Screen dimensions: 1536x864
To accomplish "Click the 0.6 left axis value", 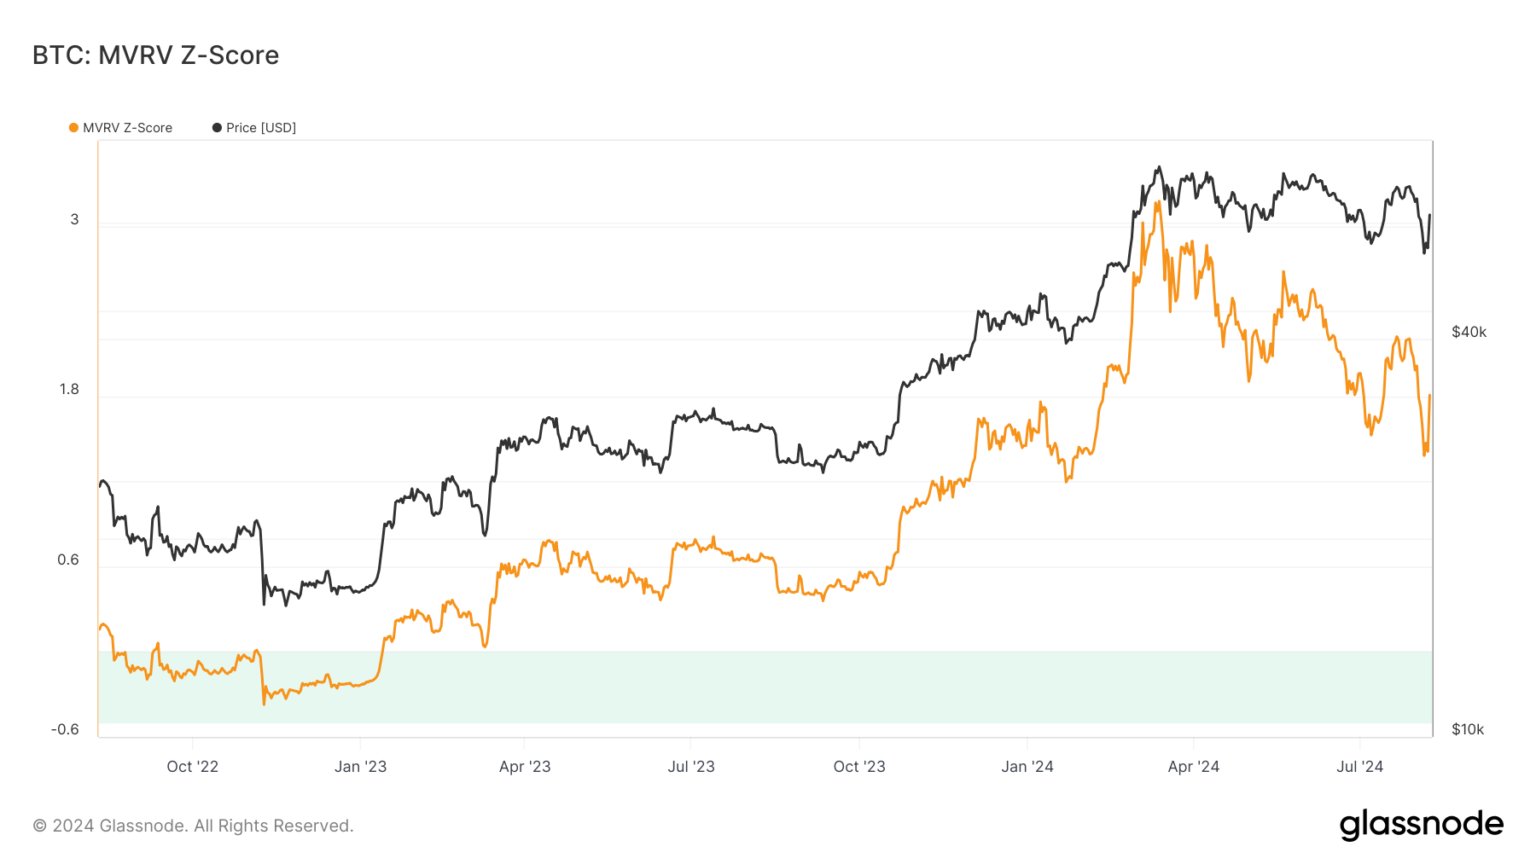I will 68,560.
